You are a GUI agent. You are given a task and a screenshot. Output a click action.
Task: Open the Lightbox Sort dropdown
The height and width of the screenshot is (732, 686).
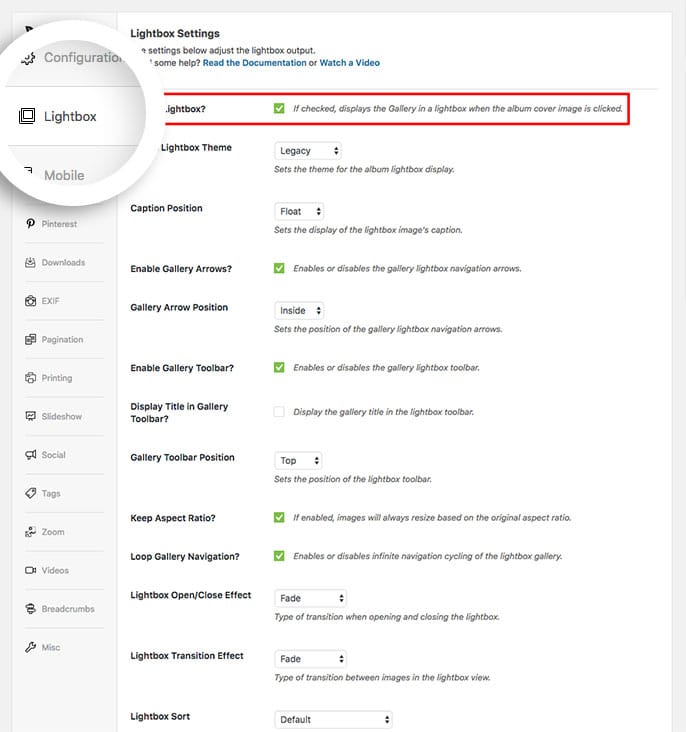(x=333, y=719)
